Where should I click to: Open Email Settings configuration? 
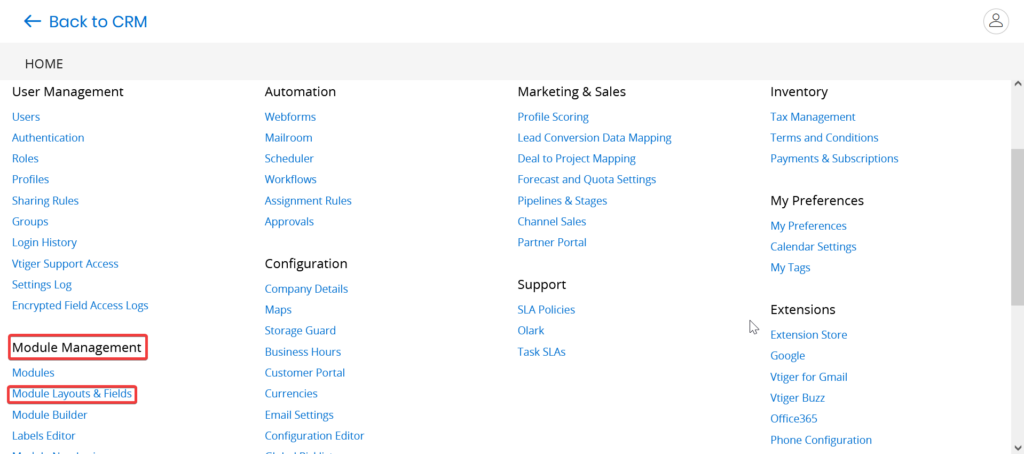(299, 415)
